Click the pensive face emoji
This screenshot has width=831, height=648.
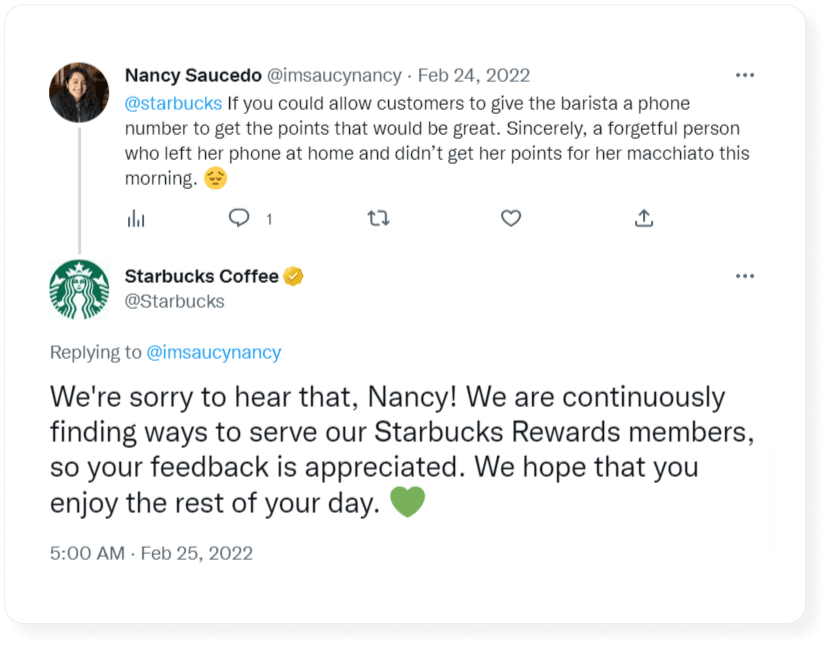click(x=216, y=179)
